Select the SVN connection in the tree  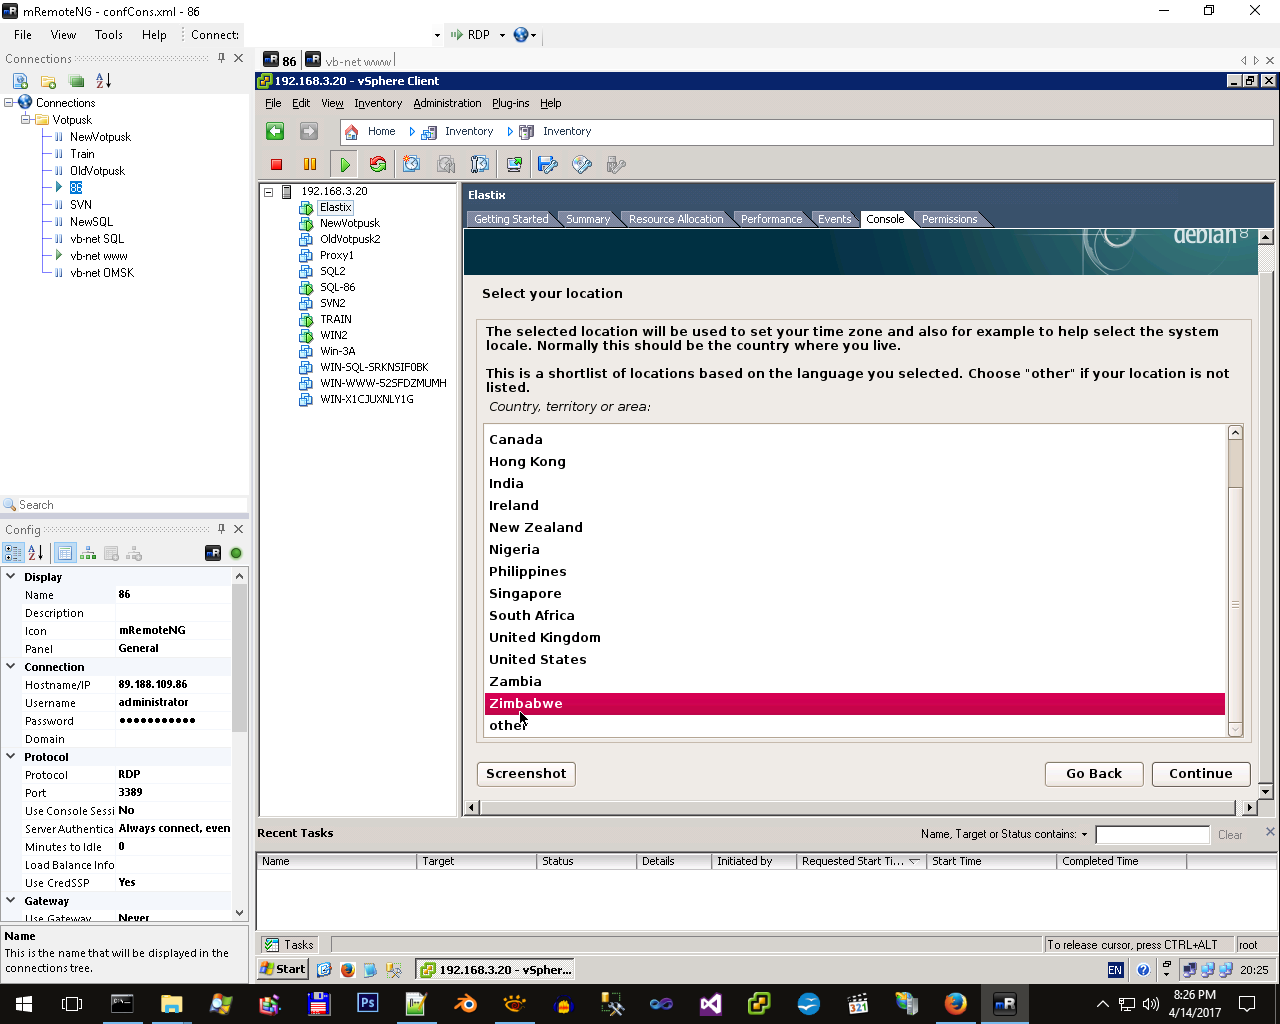(x=81, y=205)
